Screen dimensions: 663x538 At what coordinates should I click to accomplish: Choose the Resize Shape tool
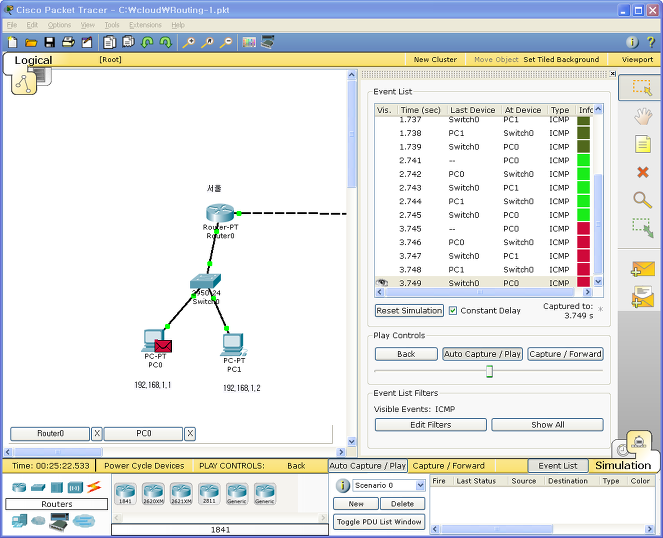[643, 228]
